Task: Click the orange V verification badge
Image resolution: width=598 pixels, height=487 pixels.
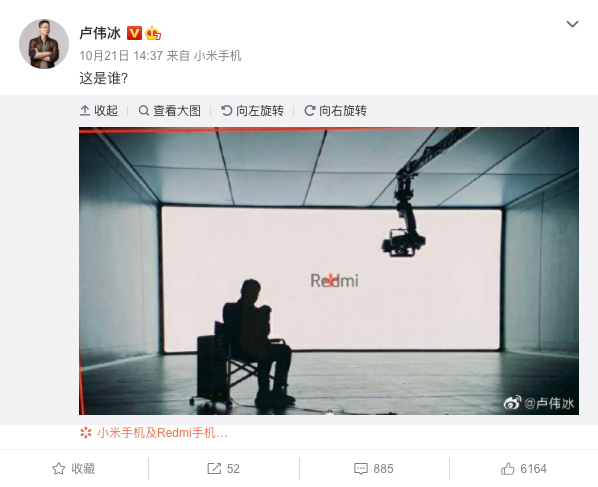Action: click(x=134, y=34)
